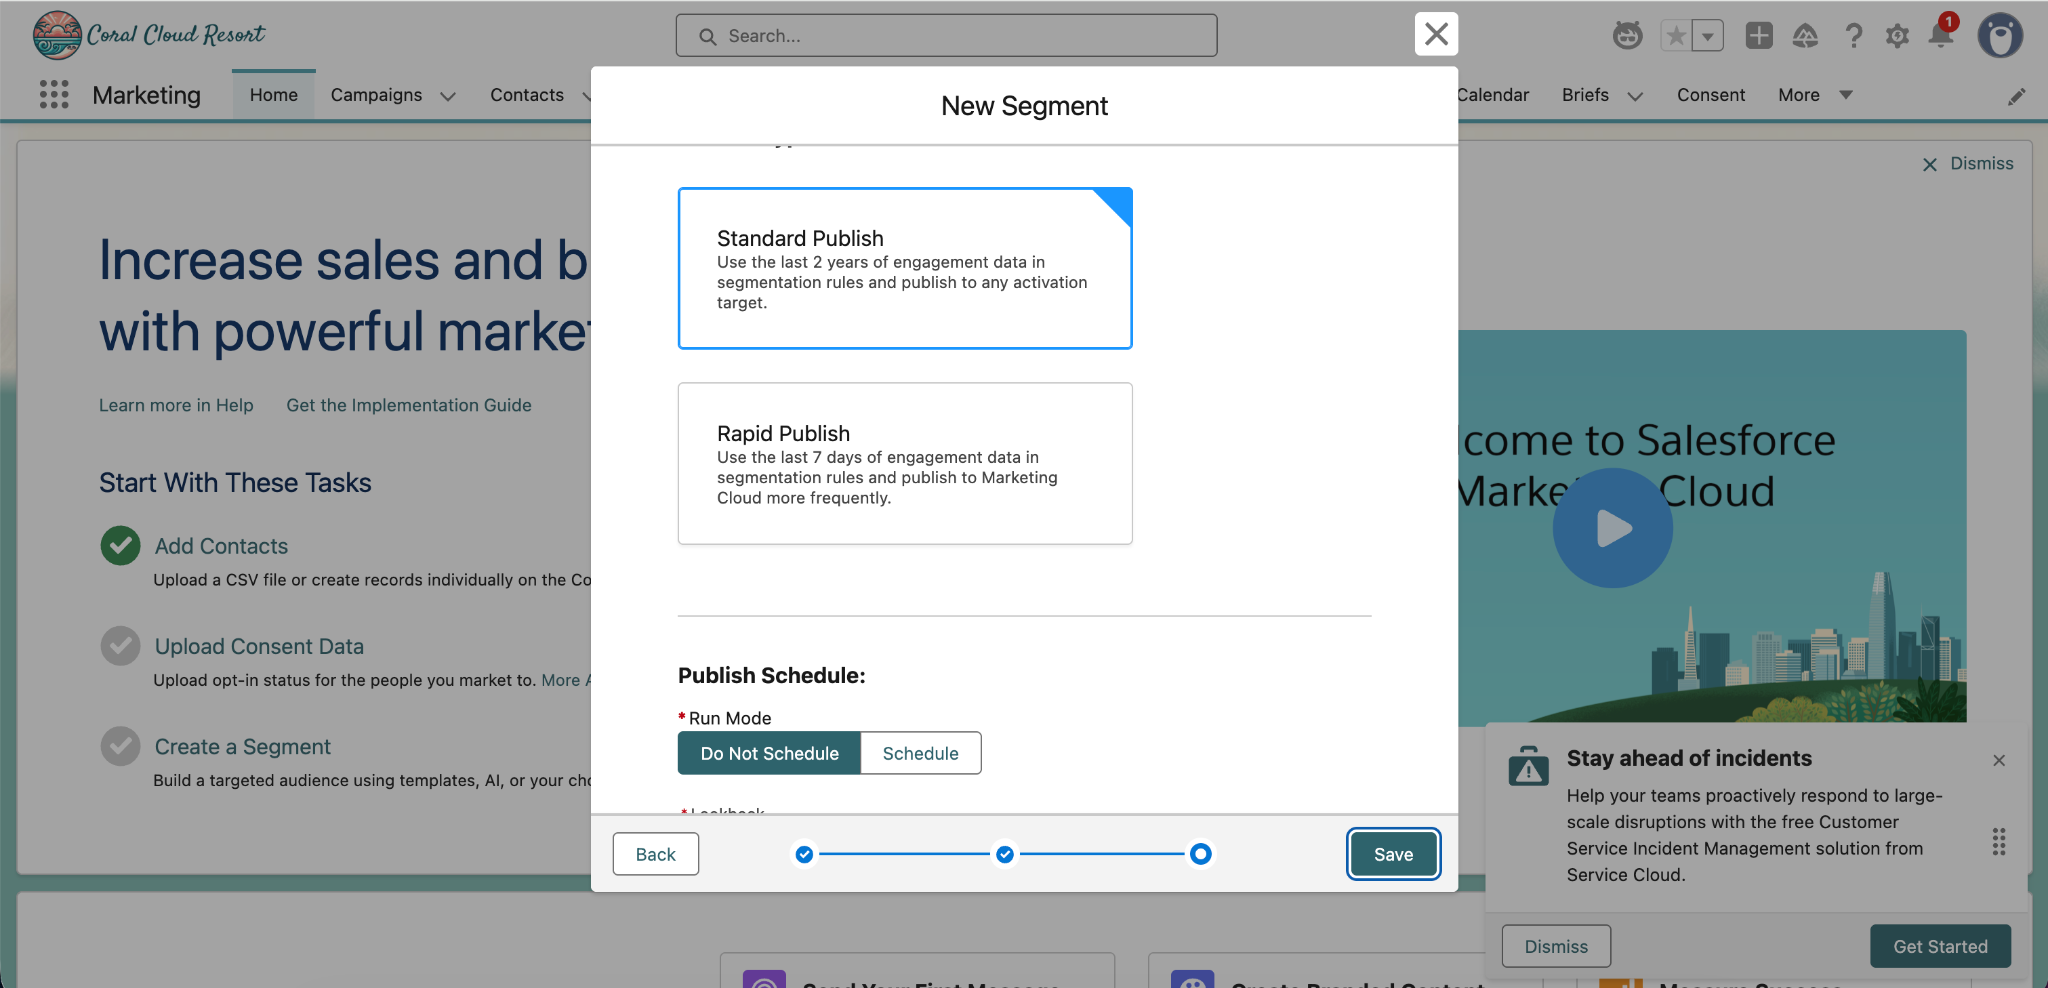
Task: Expand the Campaigns tab dropdown chevron
Action: coord(448,96)
